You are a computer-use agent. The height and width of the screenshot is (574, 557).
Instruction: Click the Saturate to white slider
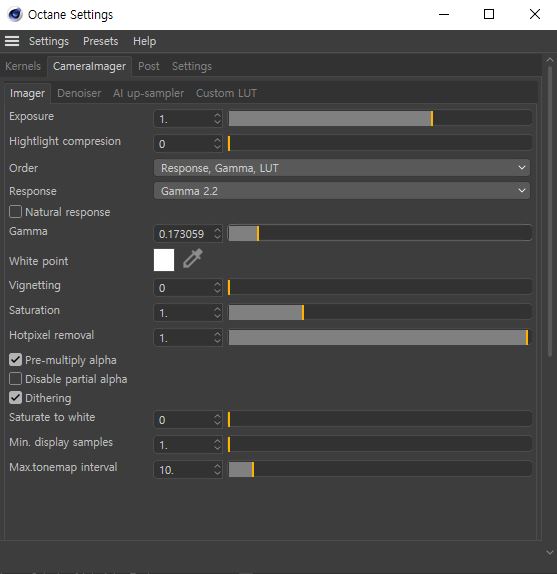[x=380, y=420]
